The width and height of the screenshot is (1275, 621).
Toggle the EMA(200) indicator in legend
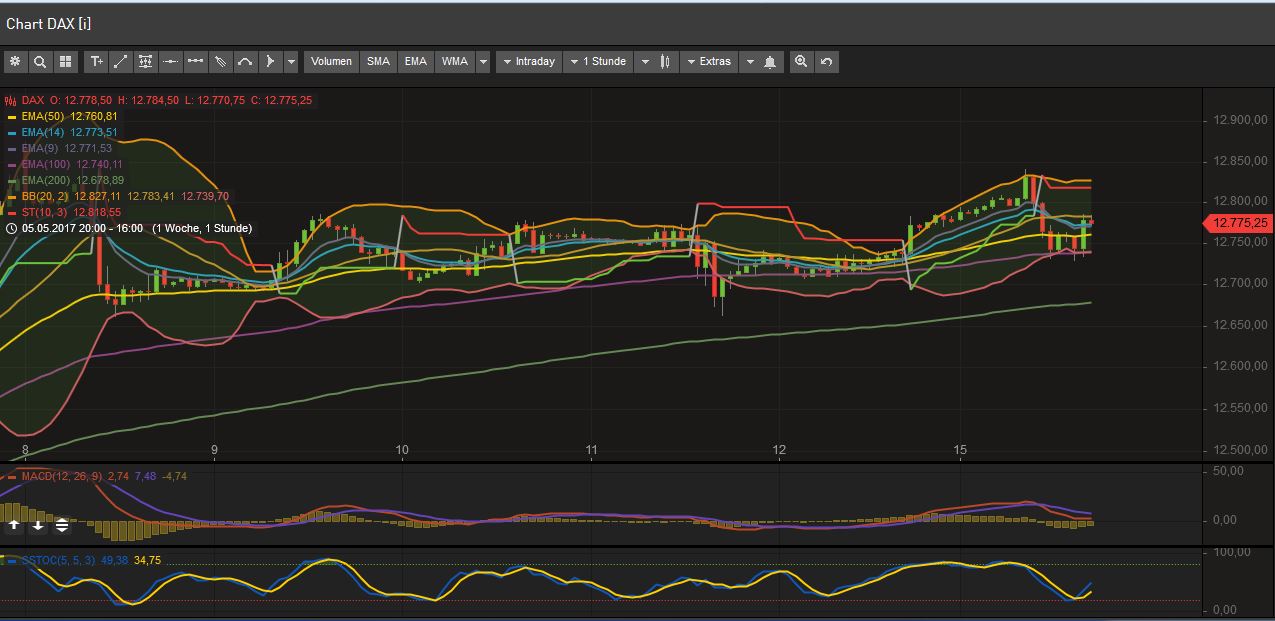(x=45, y=180)
